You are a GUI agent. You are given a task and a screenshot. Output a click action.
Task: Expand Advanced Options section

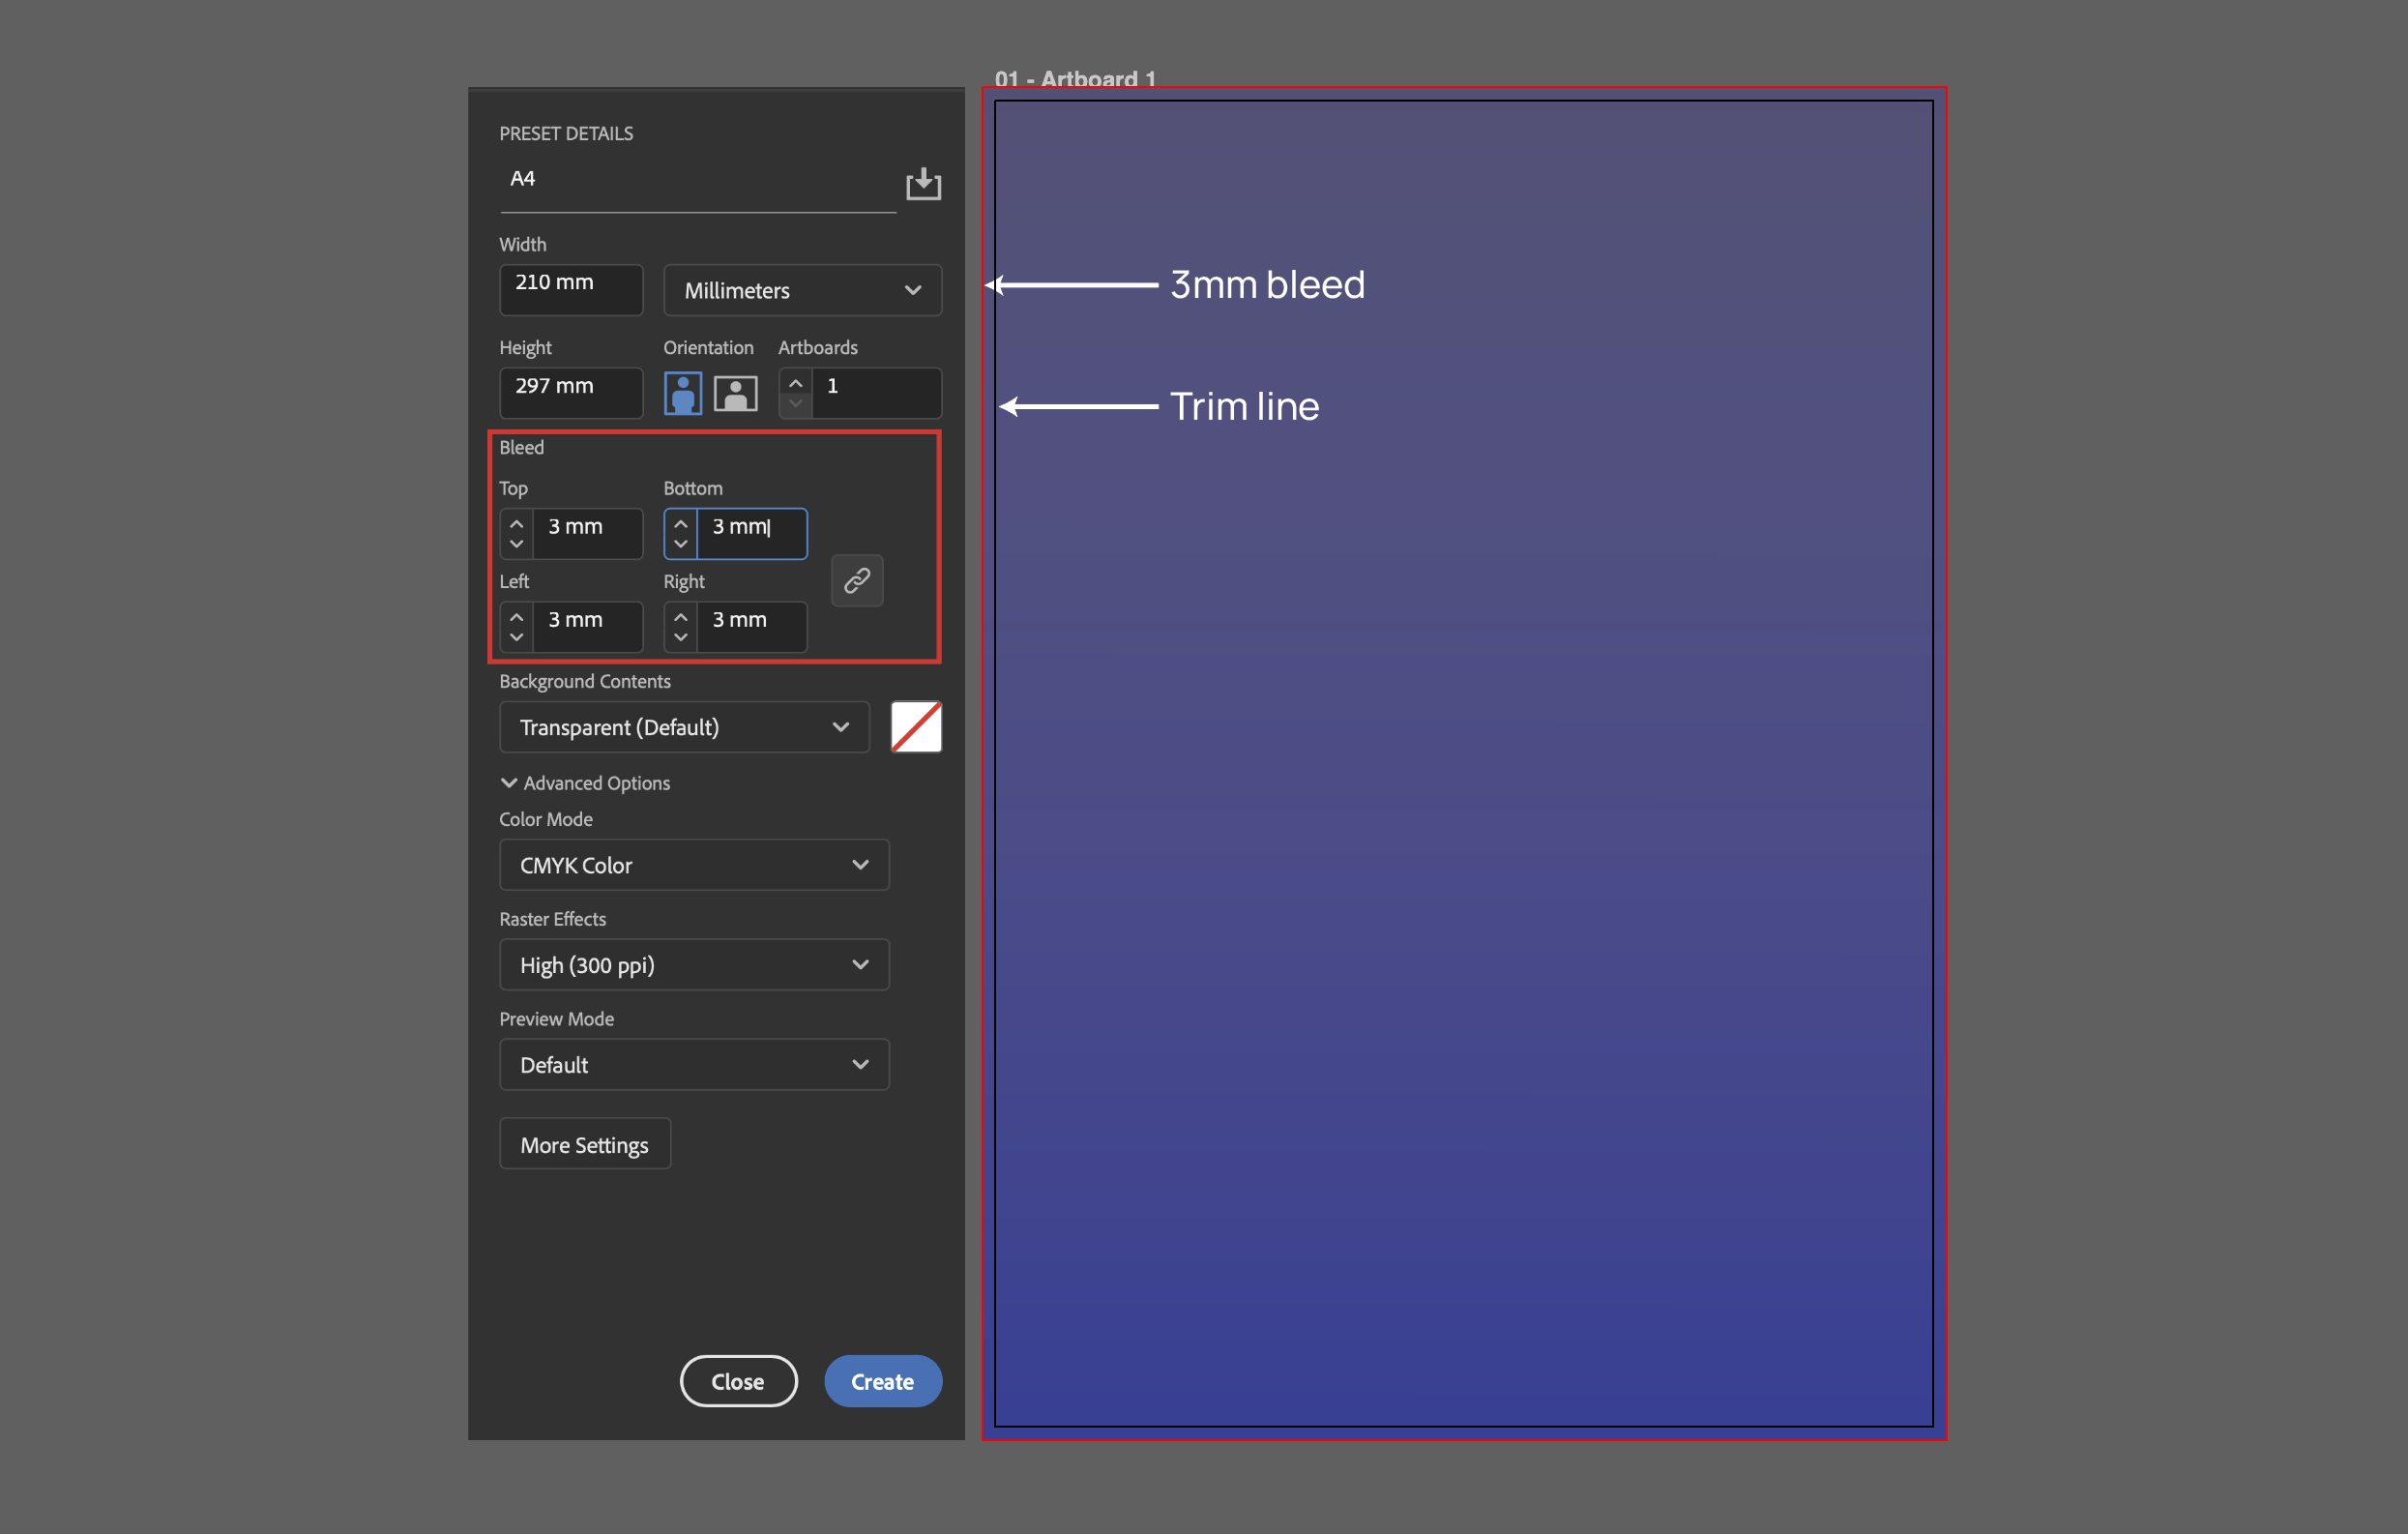click(584, 783)
